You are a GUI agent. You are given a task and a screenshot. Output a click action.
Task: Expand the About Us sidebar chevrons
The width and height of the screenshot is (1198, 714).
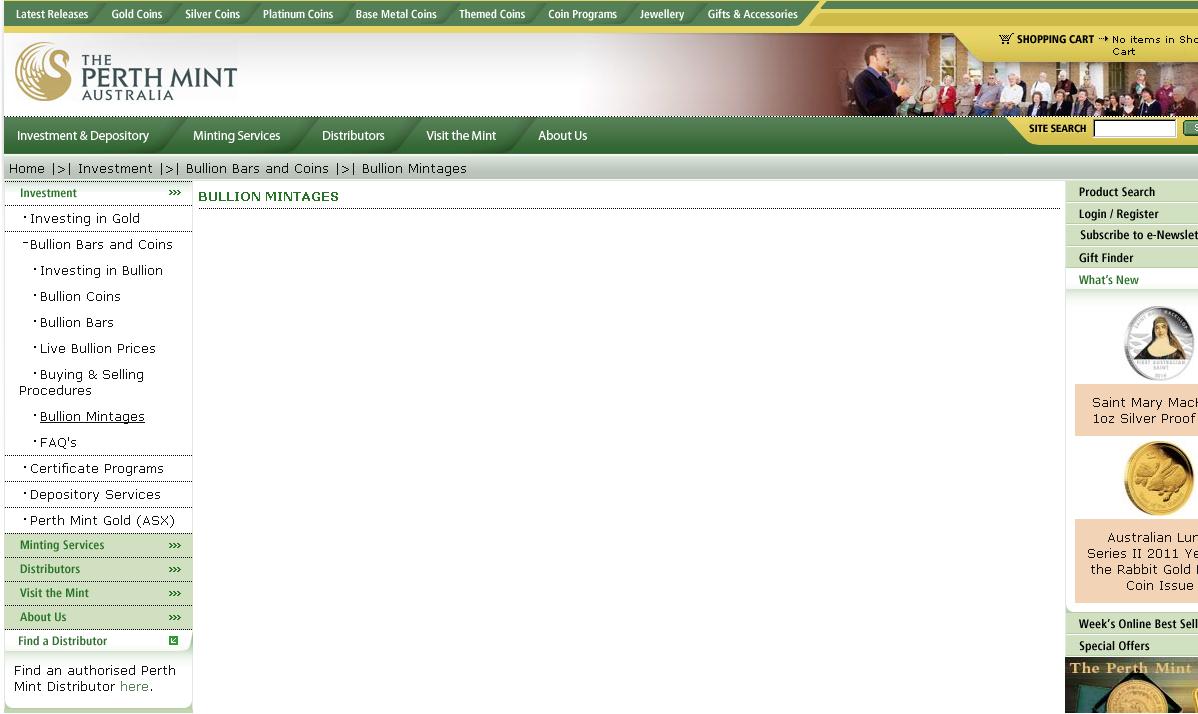pyautogui.click(x=175, y=618)
